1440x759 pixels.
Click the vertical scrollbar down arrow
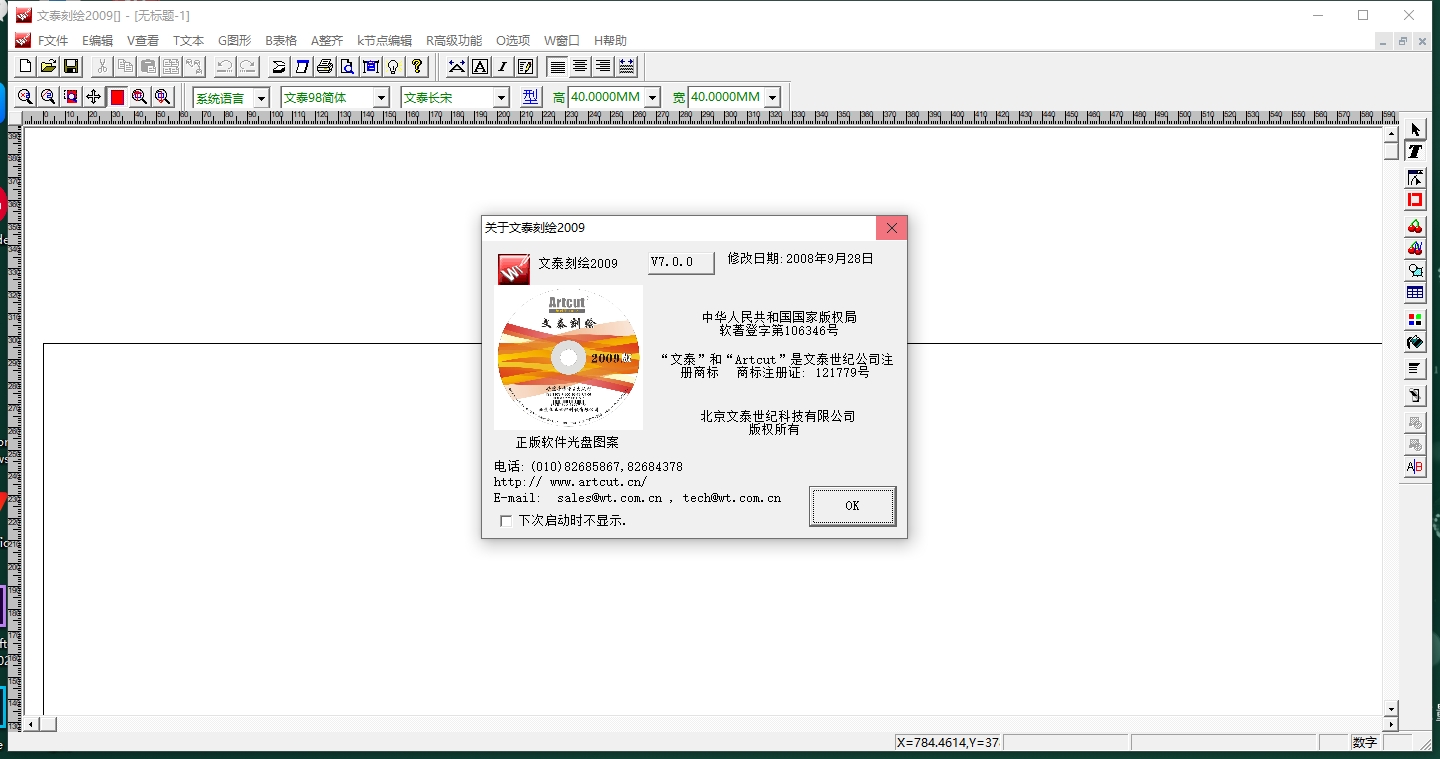pos(1391,708)
